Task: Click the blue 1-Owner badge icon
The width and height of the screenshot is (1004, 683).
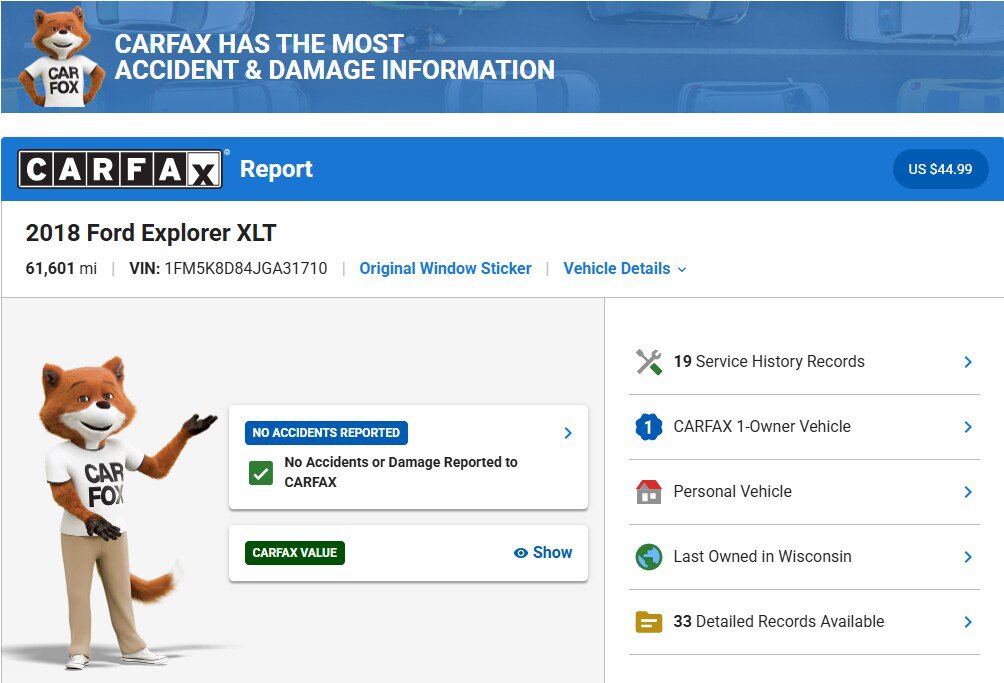Action: [x=649, y=427]
